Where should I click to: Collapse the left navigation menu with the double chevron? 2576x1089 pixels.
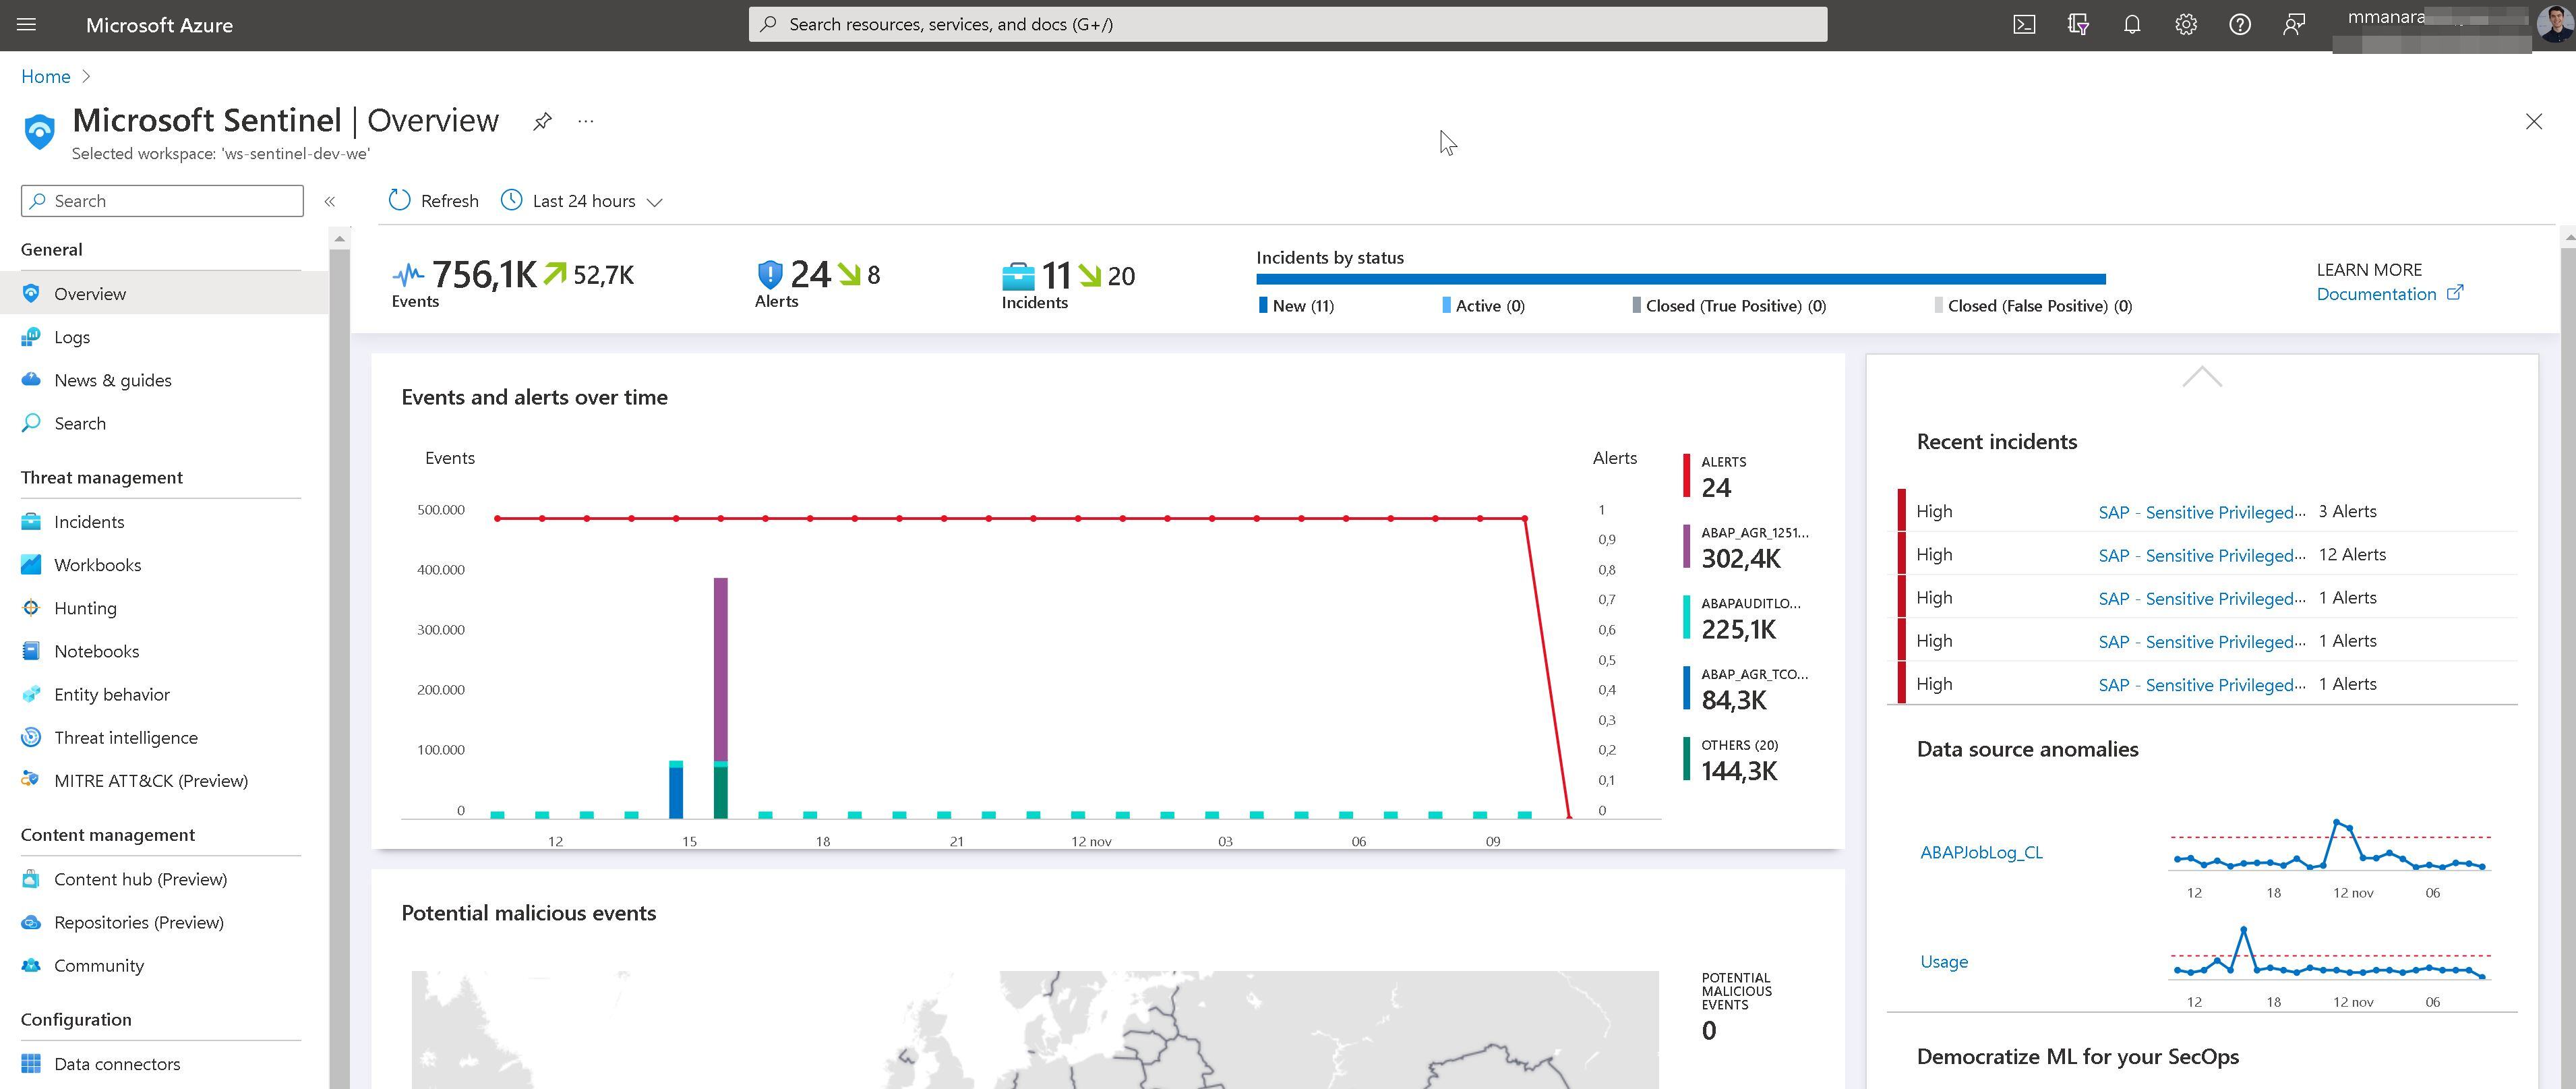click(x=329, y=201)
